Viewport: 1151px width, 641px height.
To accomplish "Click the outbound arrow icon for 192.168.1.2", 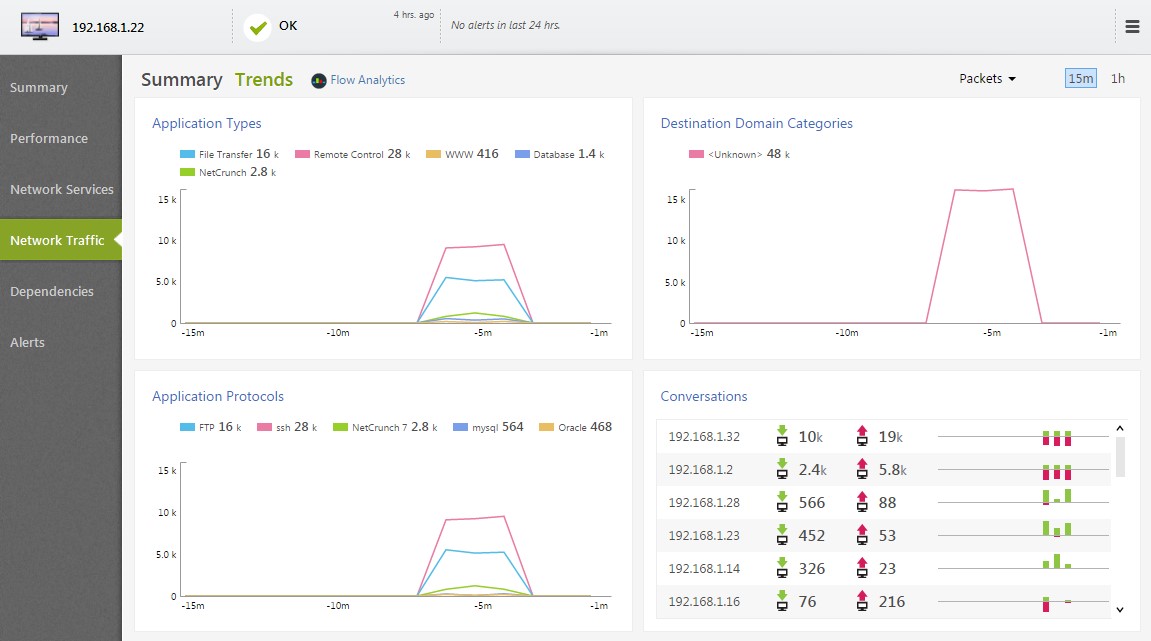I will (862, 470).
